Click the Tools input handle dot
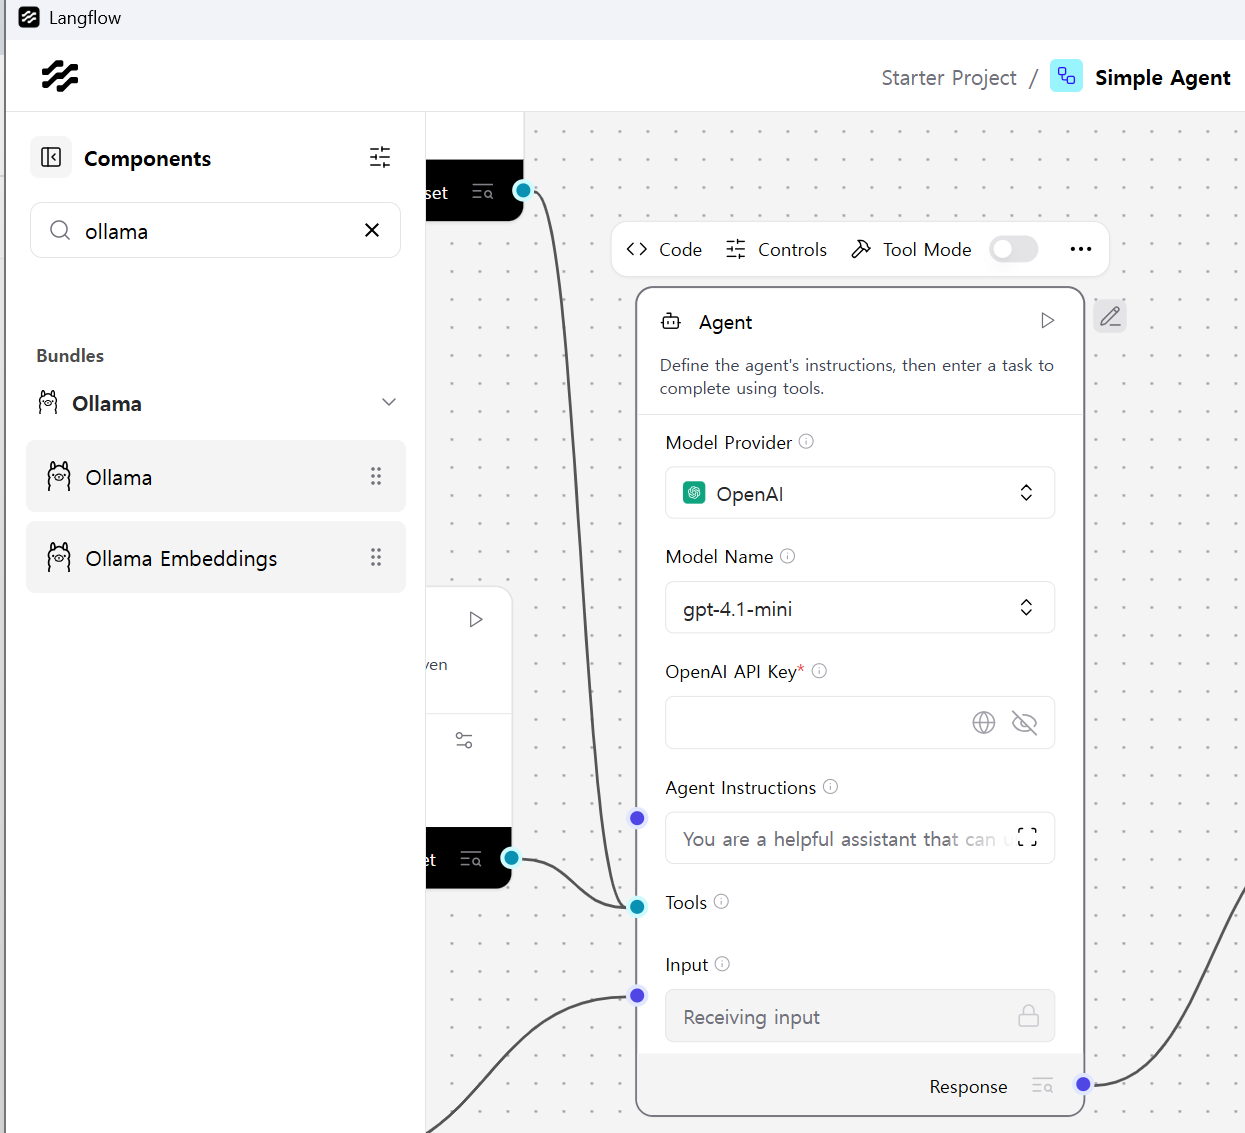 (x=637, y=907)
